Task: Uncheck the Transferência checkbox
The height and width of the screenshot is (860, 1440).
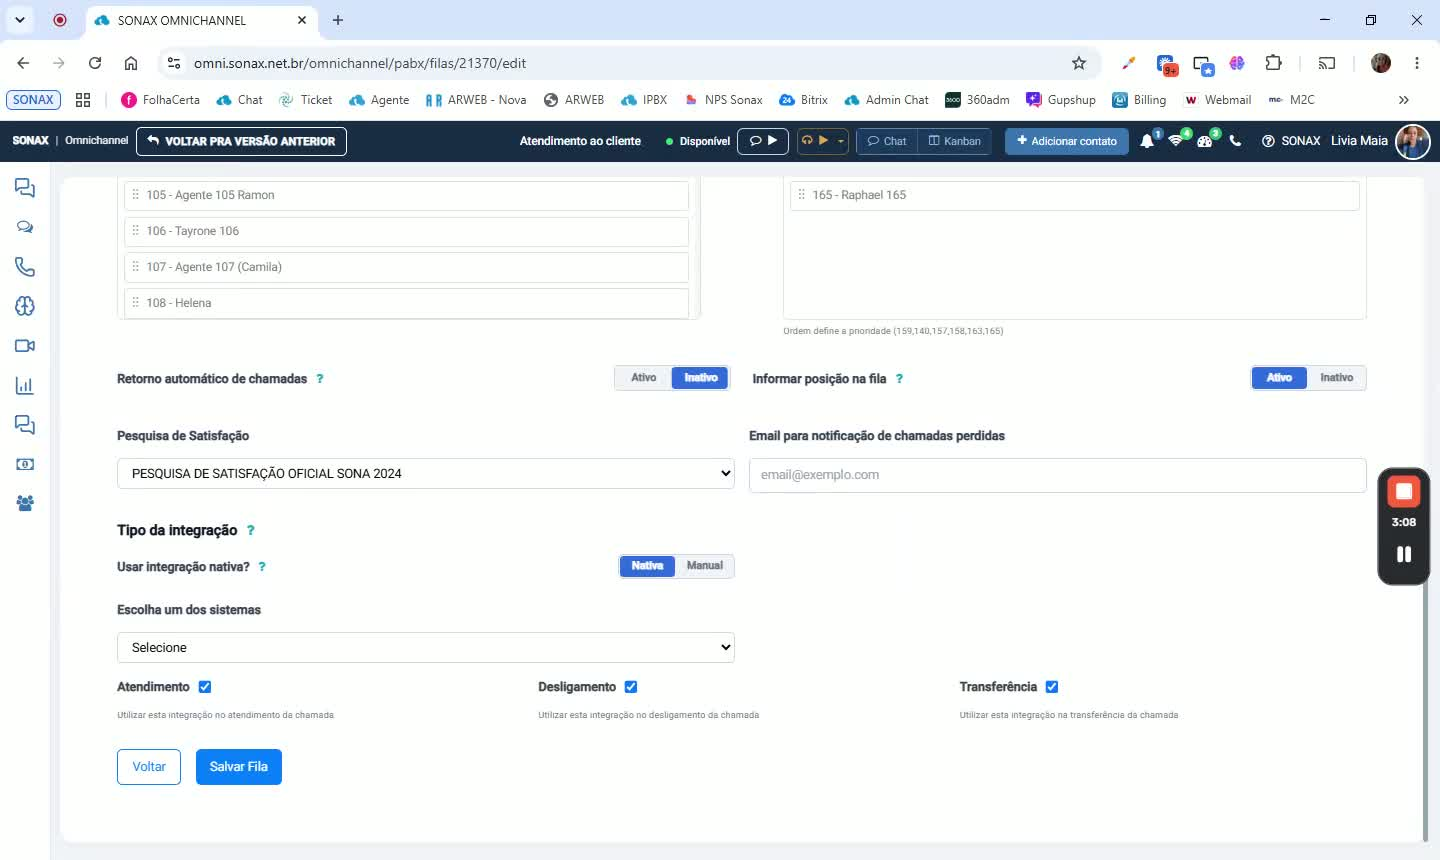Action: pos(1052,687)
